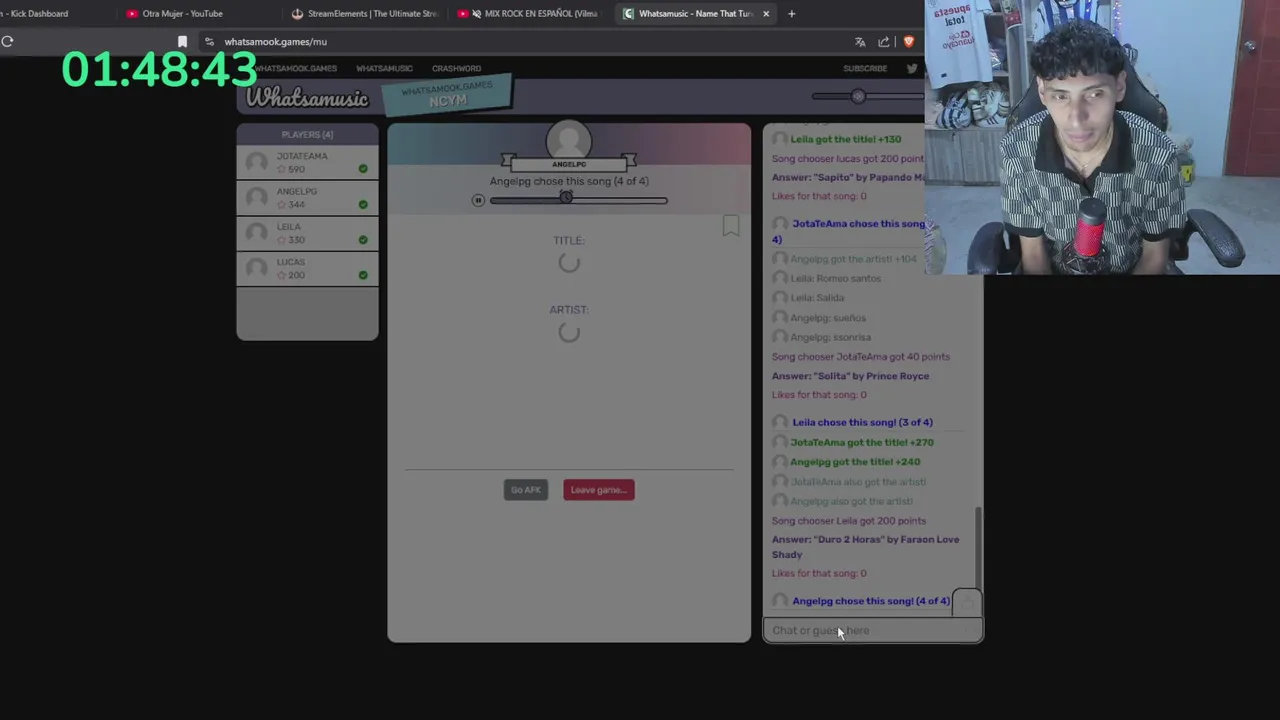The height and width of the screenshot is (720, 1280).
Task: Select player ANGELPG in players list
Action: click(307, 197)
